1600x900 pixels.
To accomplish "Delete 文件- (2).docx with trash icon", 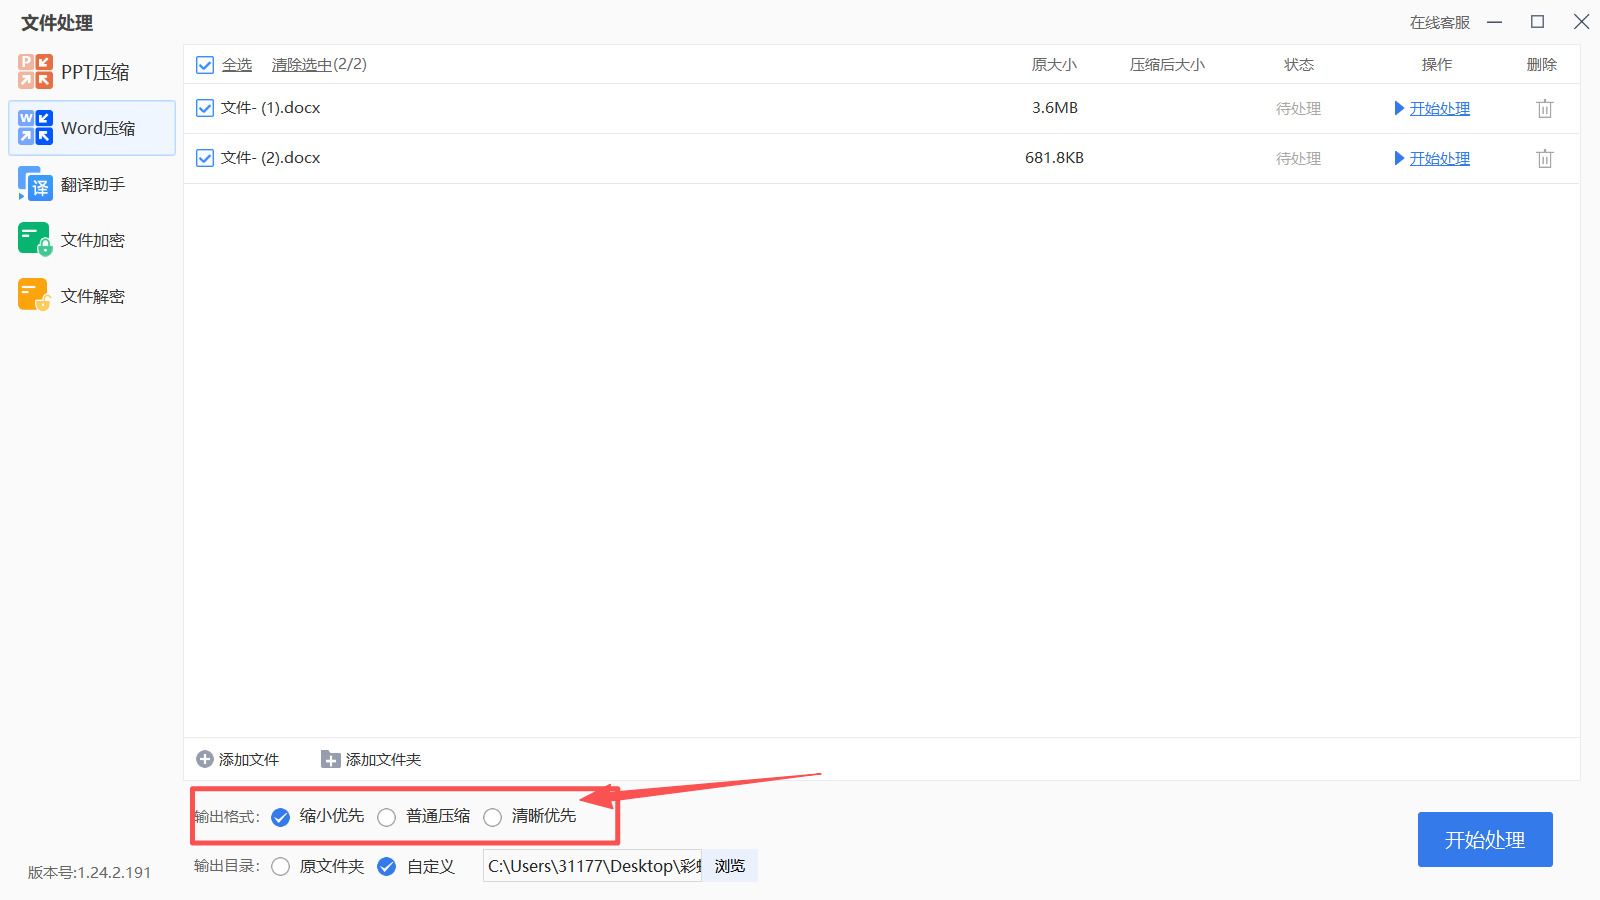I will point(1545,158).
